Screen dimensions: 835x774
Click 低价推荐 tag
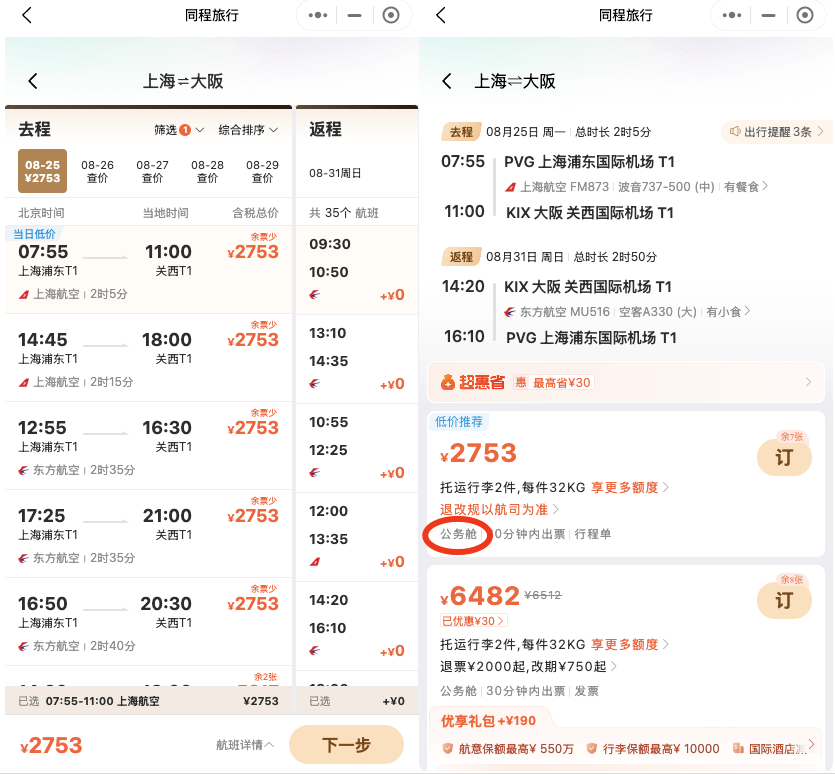(x=459, y=422)
